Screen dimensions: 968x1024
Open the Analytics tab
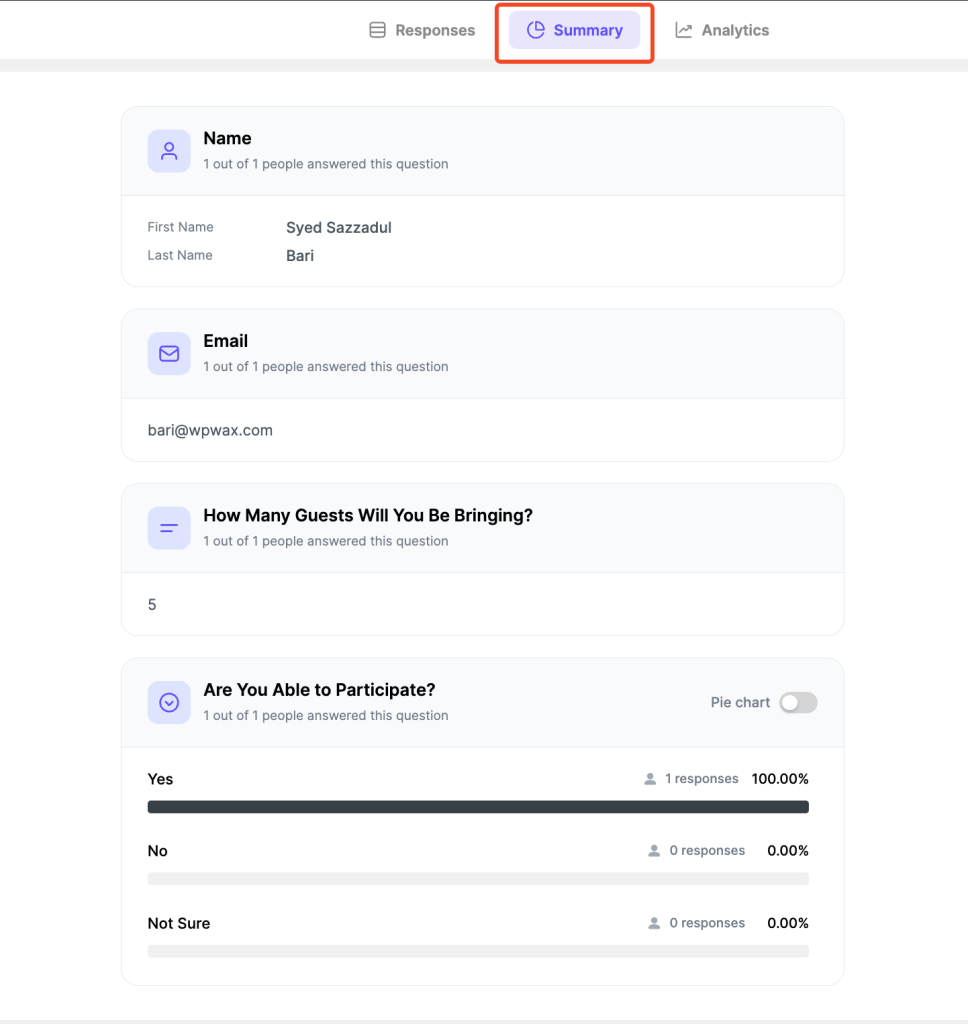722,30
